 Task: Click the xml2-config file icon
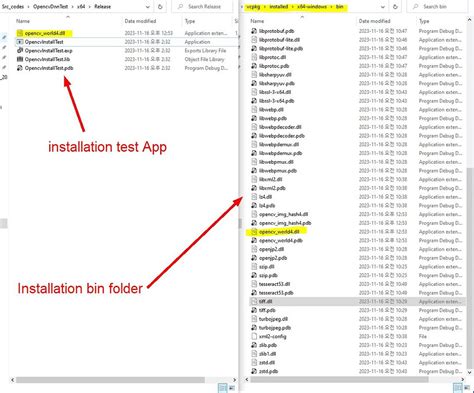point(254,336)
